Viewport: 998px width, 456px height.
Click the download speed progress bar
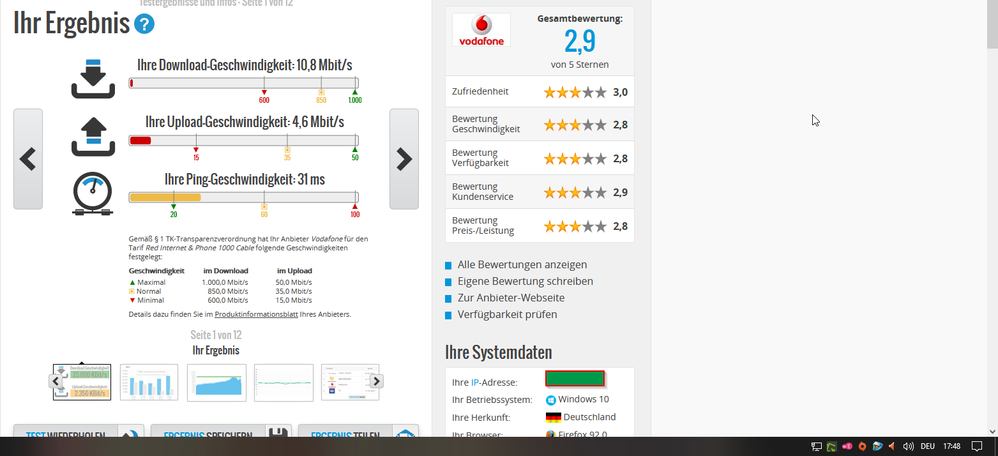pyautogui.click(x=243, y=83)
